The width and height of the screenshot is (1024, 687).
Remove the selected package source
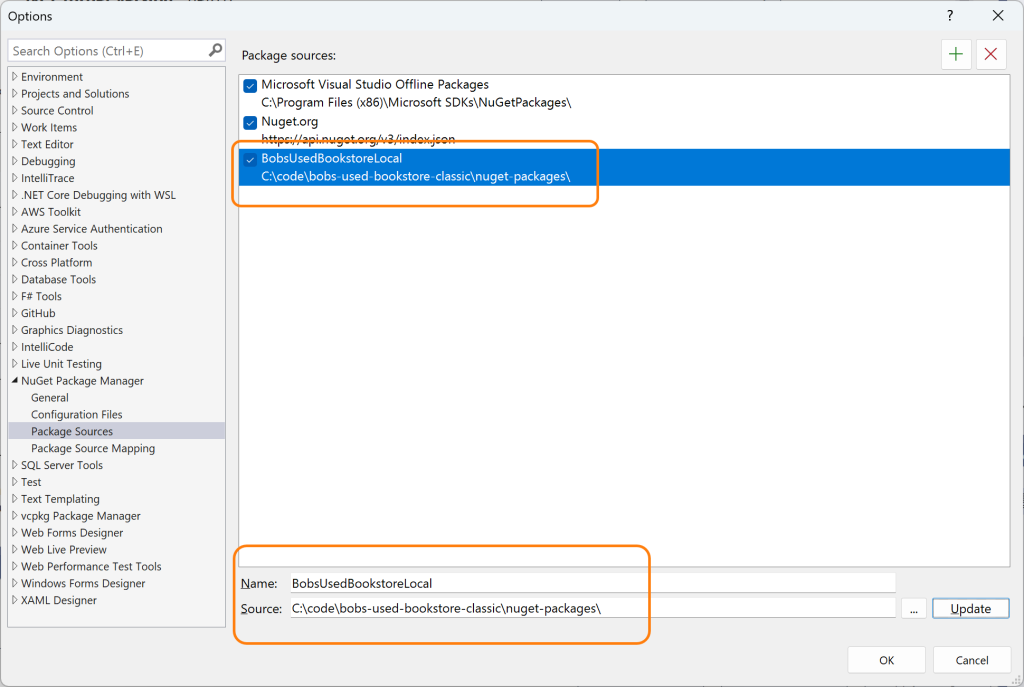coord(990,54)
